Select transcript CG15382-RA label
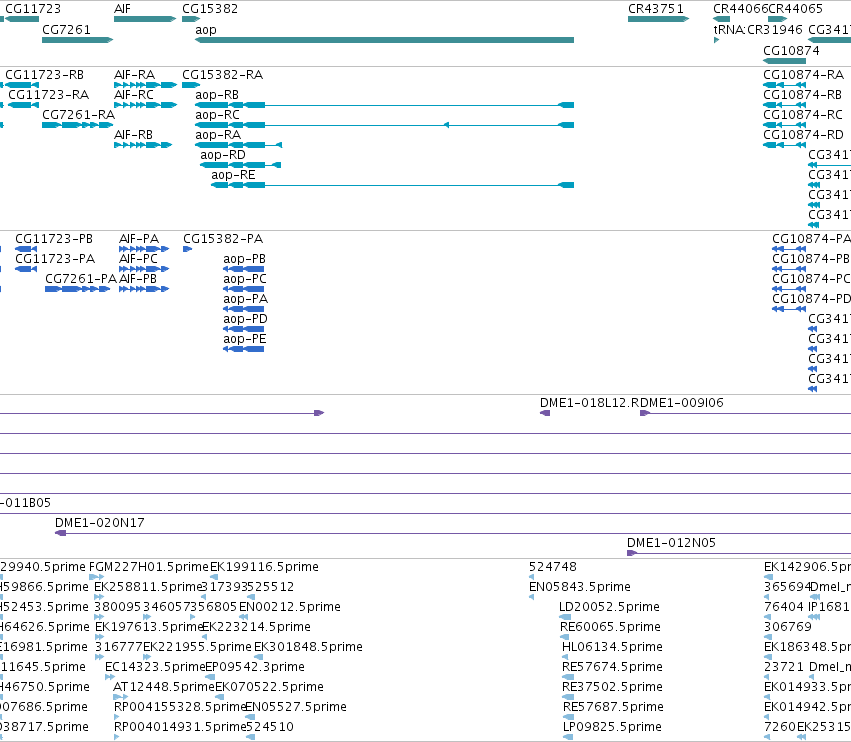 pyautogui.click(x=223, y=74)
